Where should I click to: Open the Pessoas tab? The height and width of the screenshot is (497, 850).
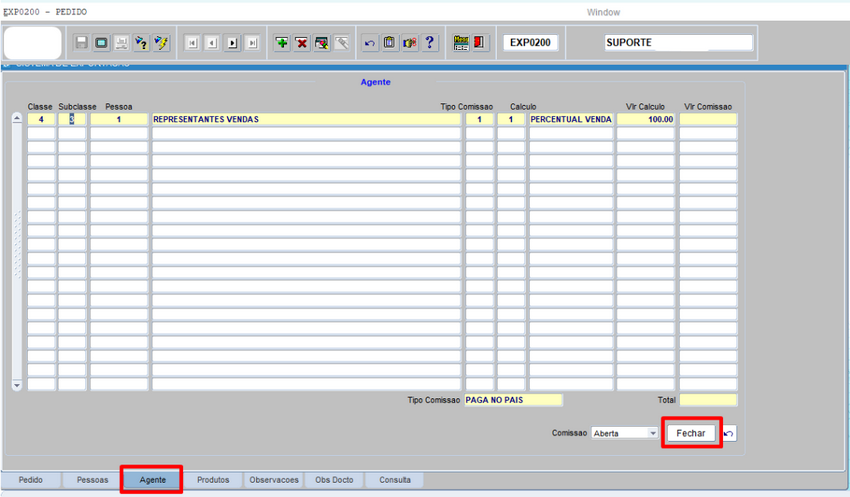click(92, 480)
